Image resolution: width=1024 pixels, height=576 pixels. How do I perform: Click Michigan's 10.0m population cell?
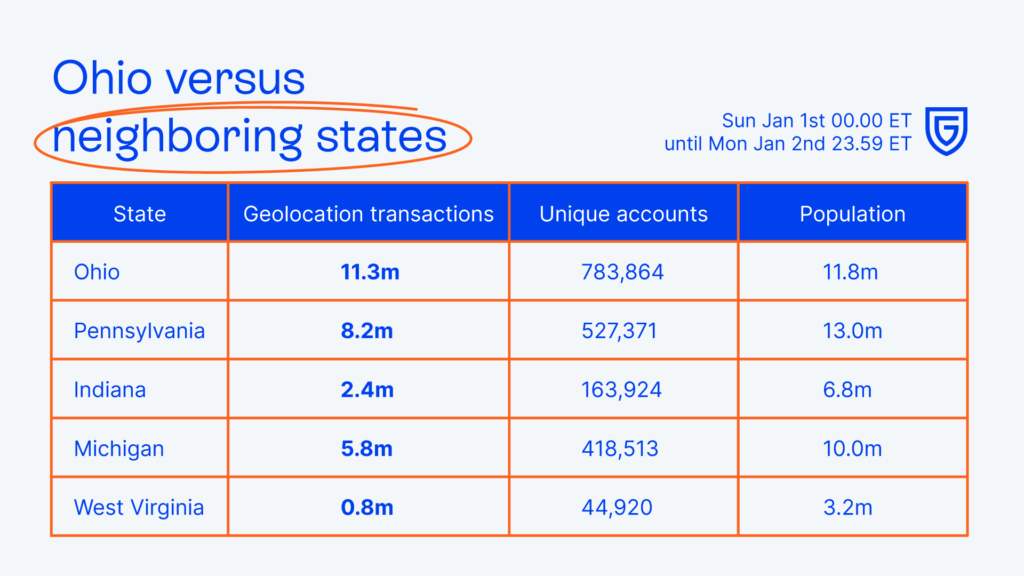coord(852,449)
